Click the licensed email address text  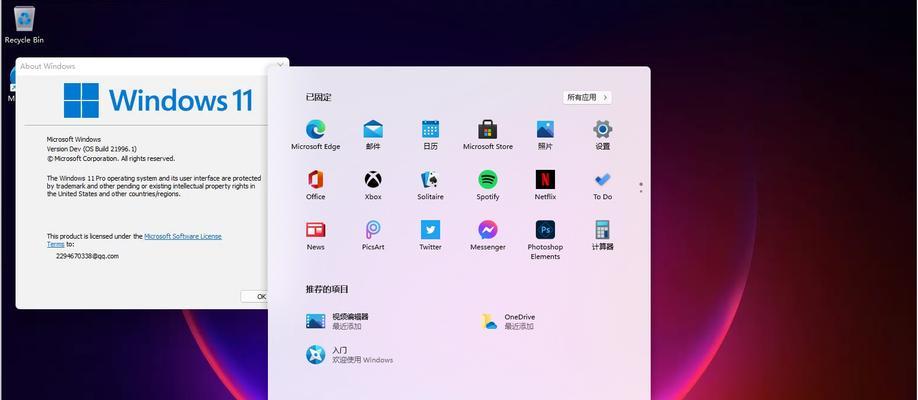(x=87, y=256)
